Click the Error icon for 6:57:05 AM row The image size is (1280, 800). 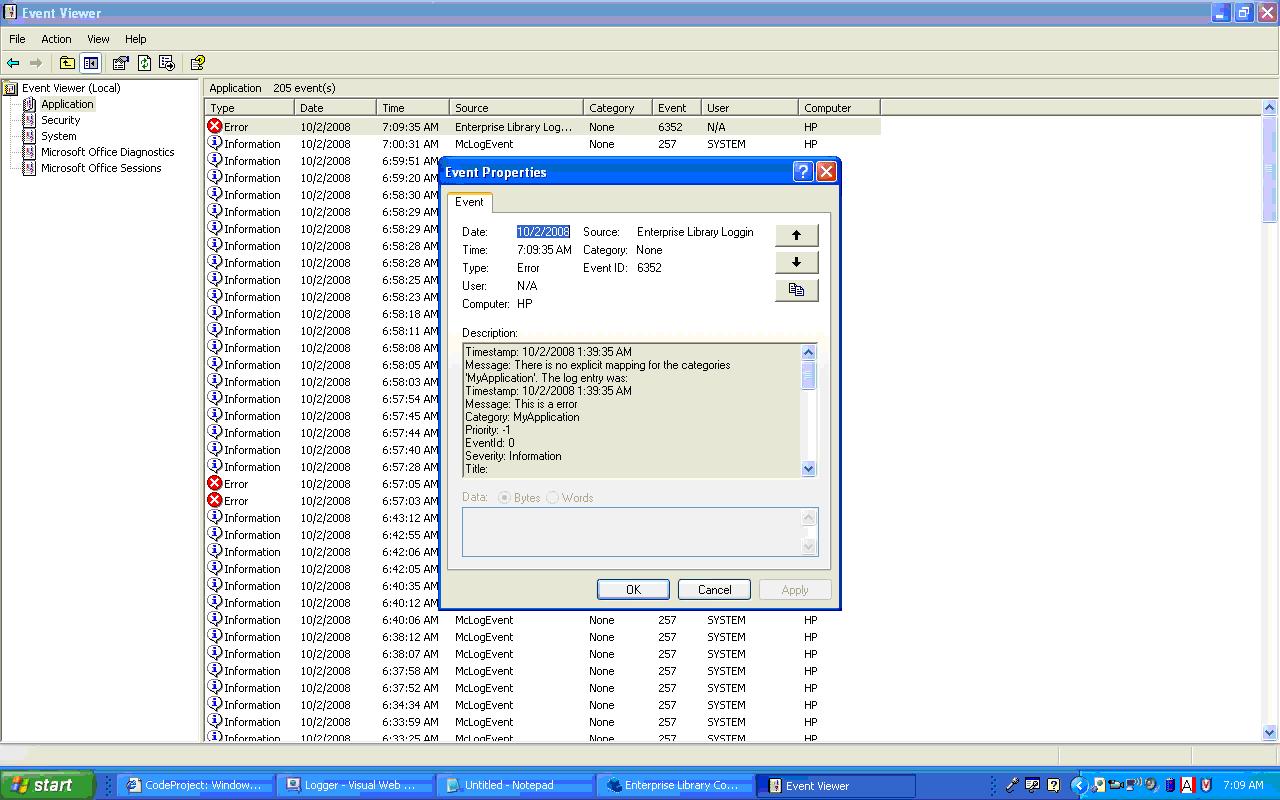[214, 484]
